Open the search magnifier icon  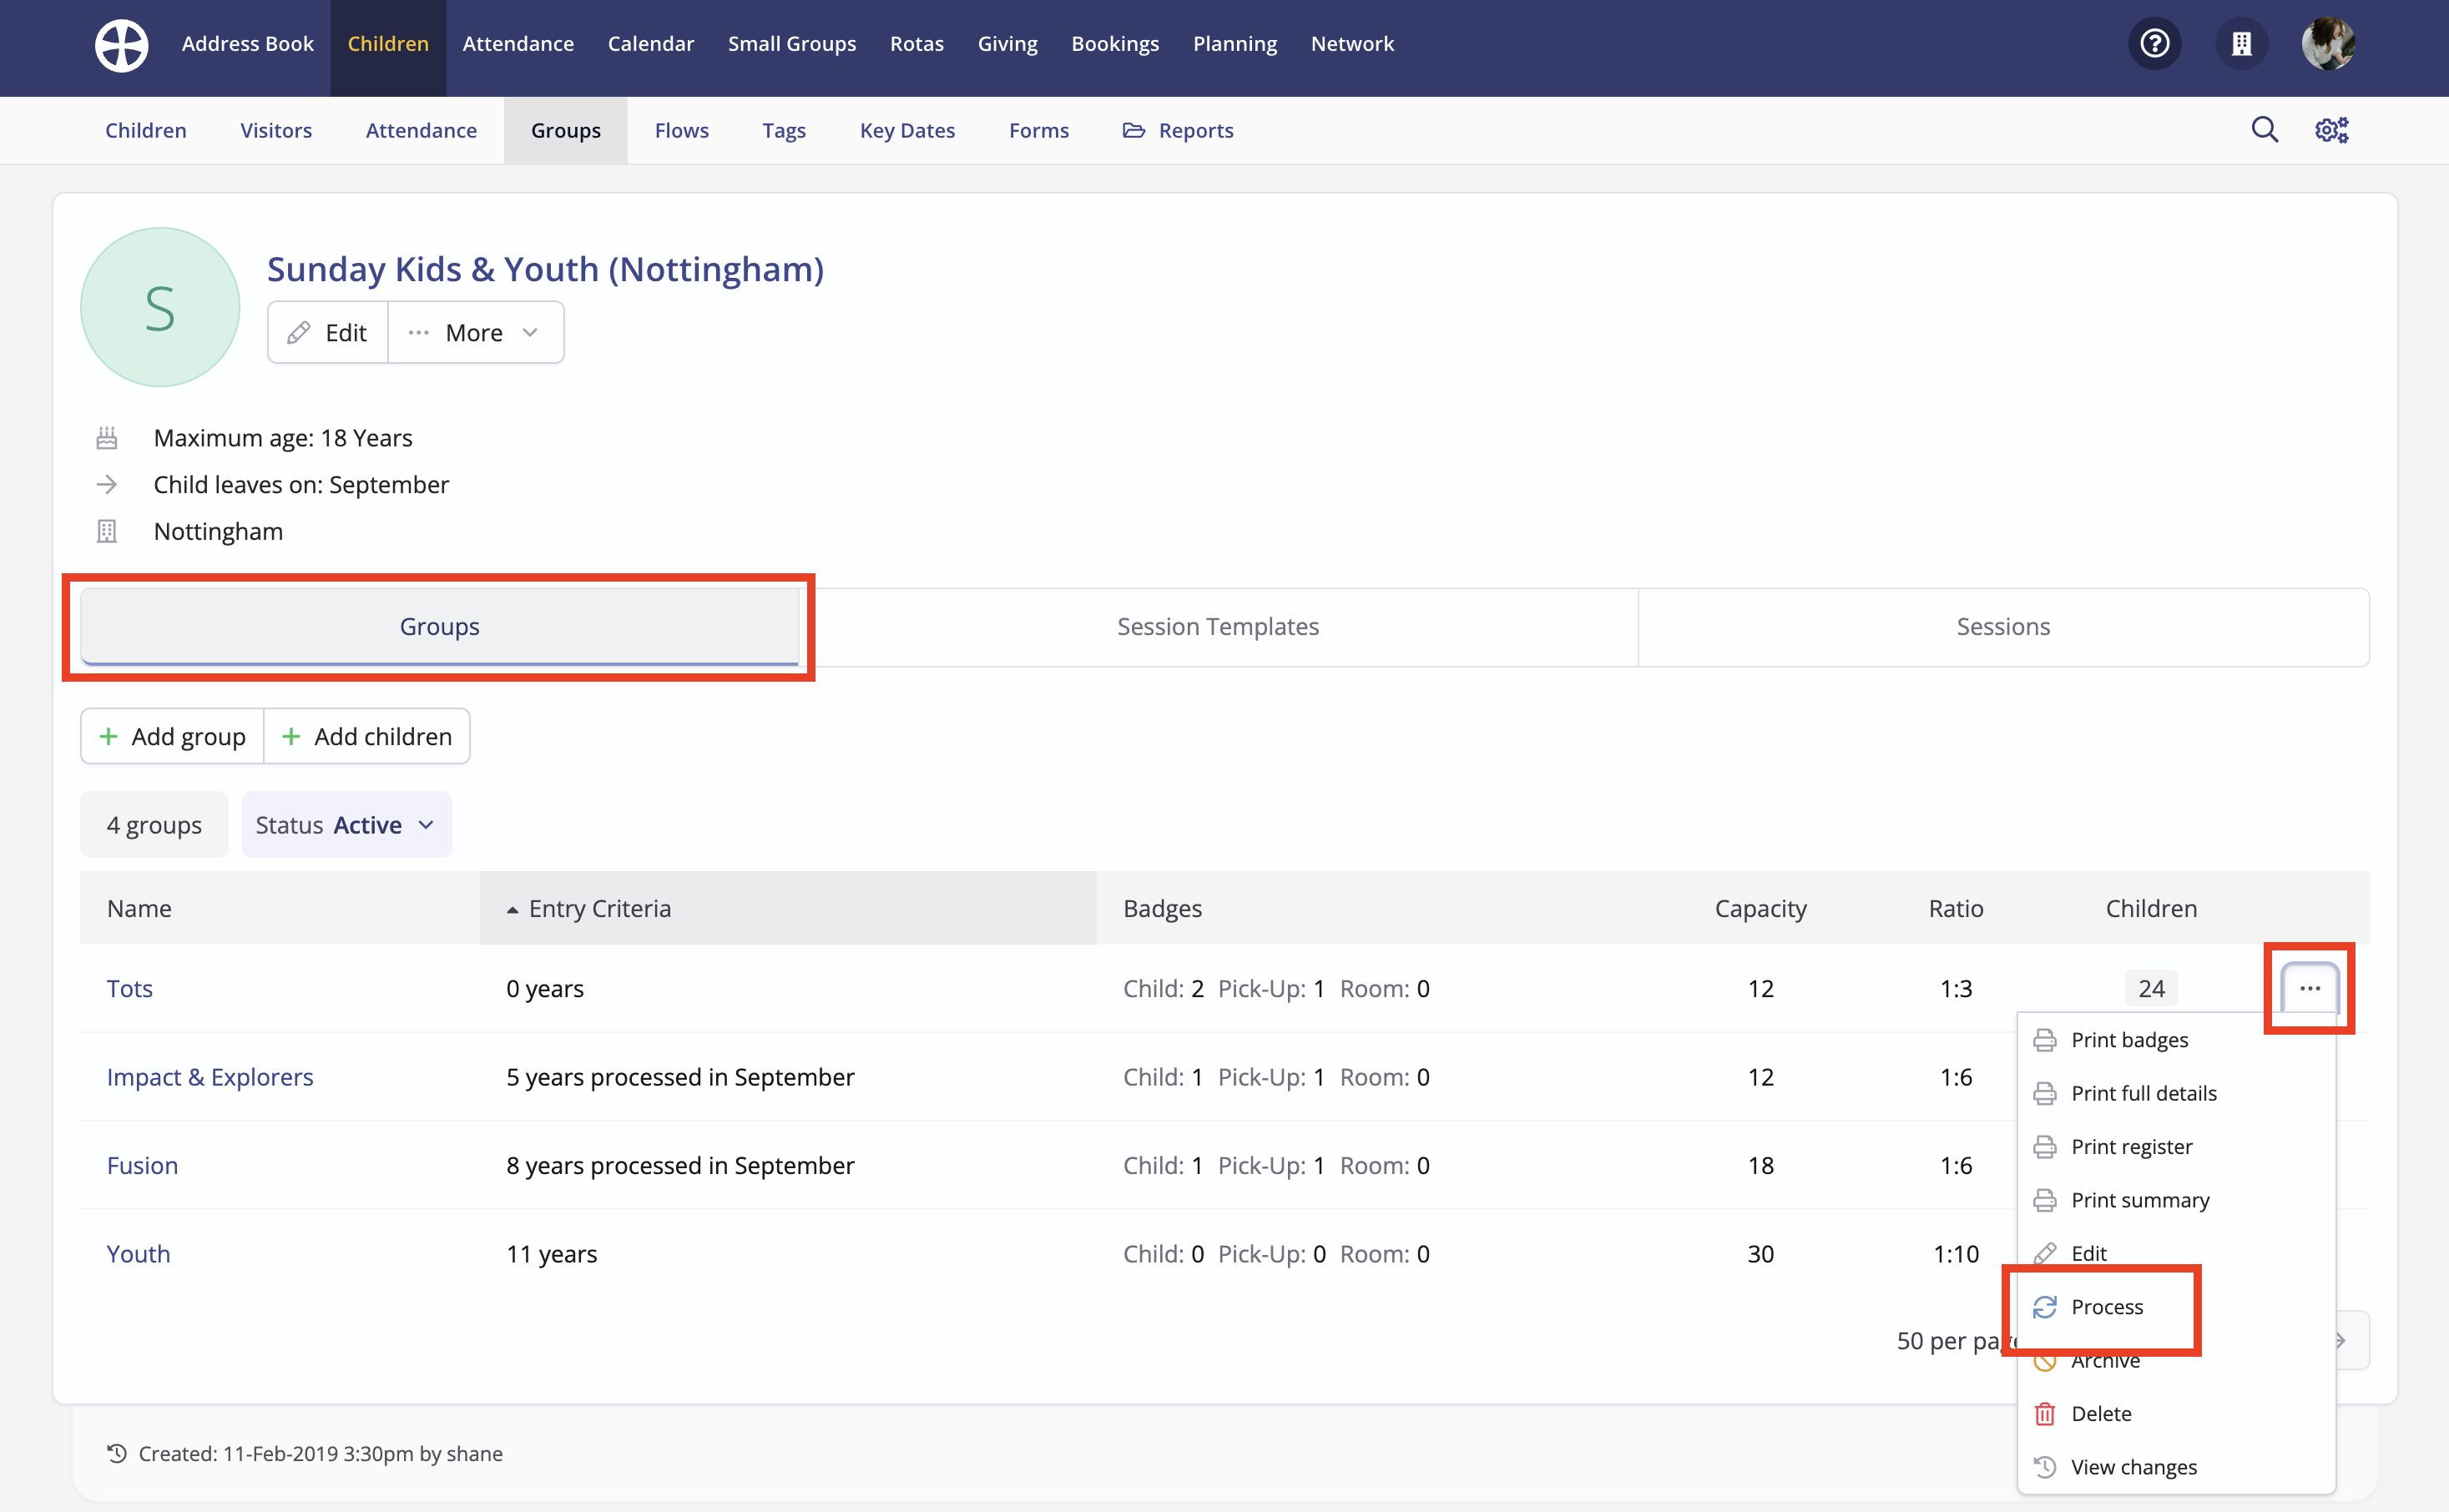coord(2264,130)
